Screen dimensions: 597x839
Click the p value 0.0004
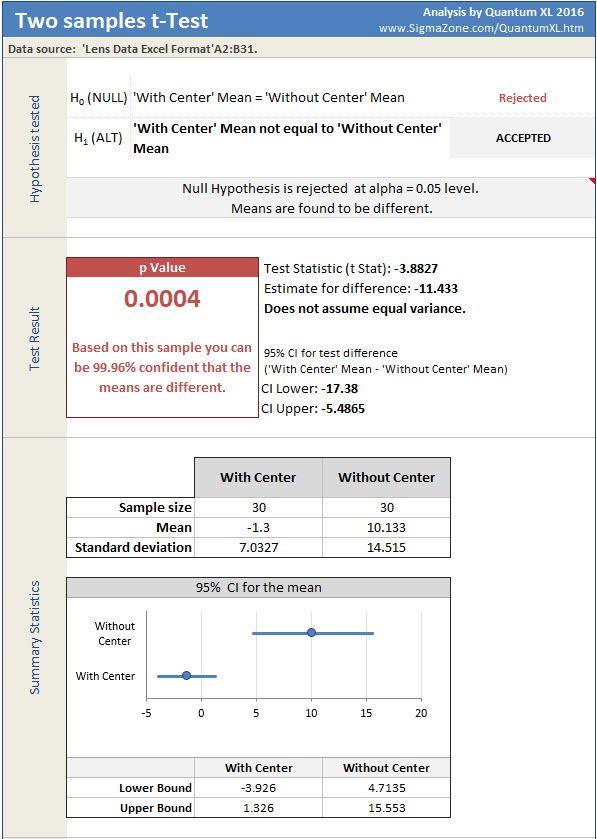pos(162,299)
